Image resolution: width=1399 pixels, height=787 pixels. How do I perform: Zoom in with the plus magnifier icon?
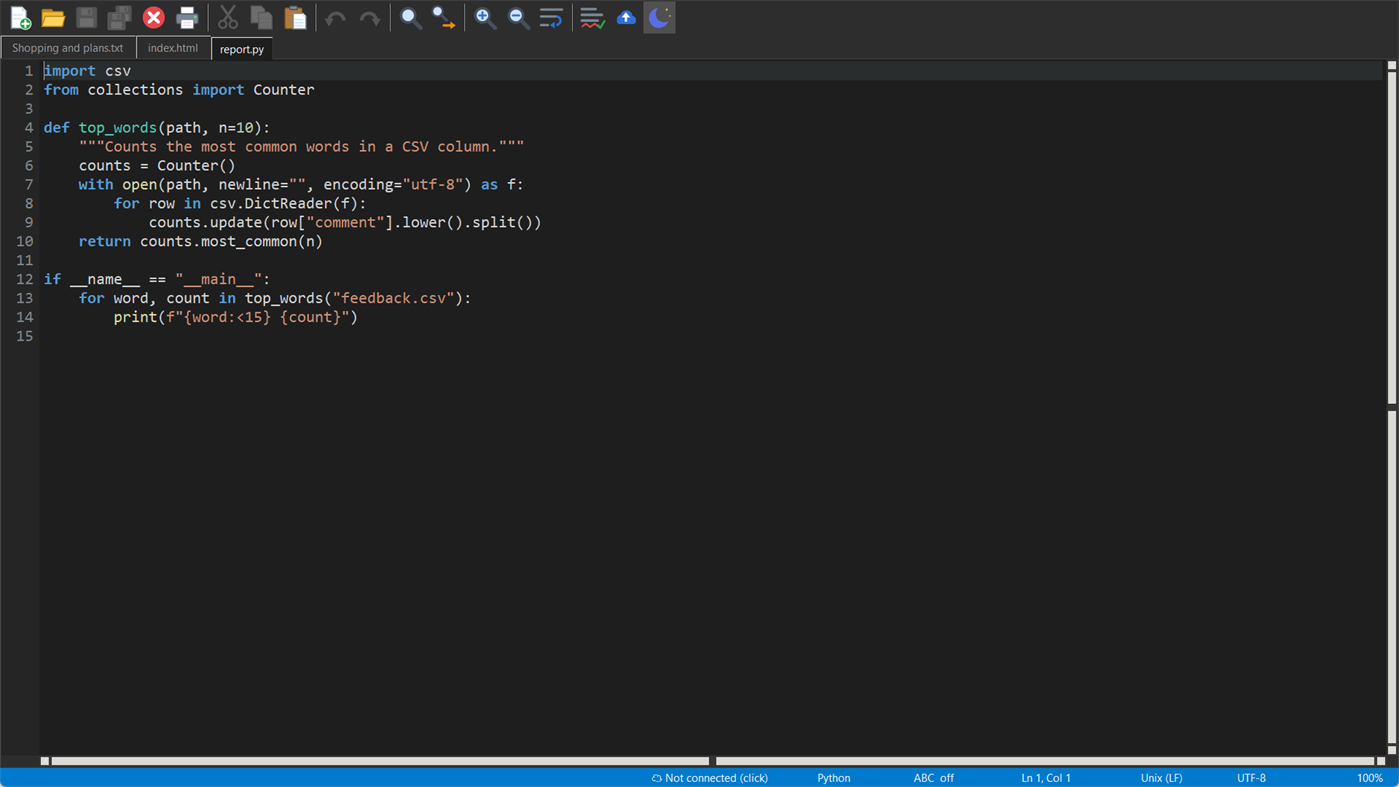[485, 18]
